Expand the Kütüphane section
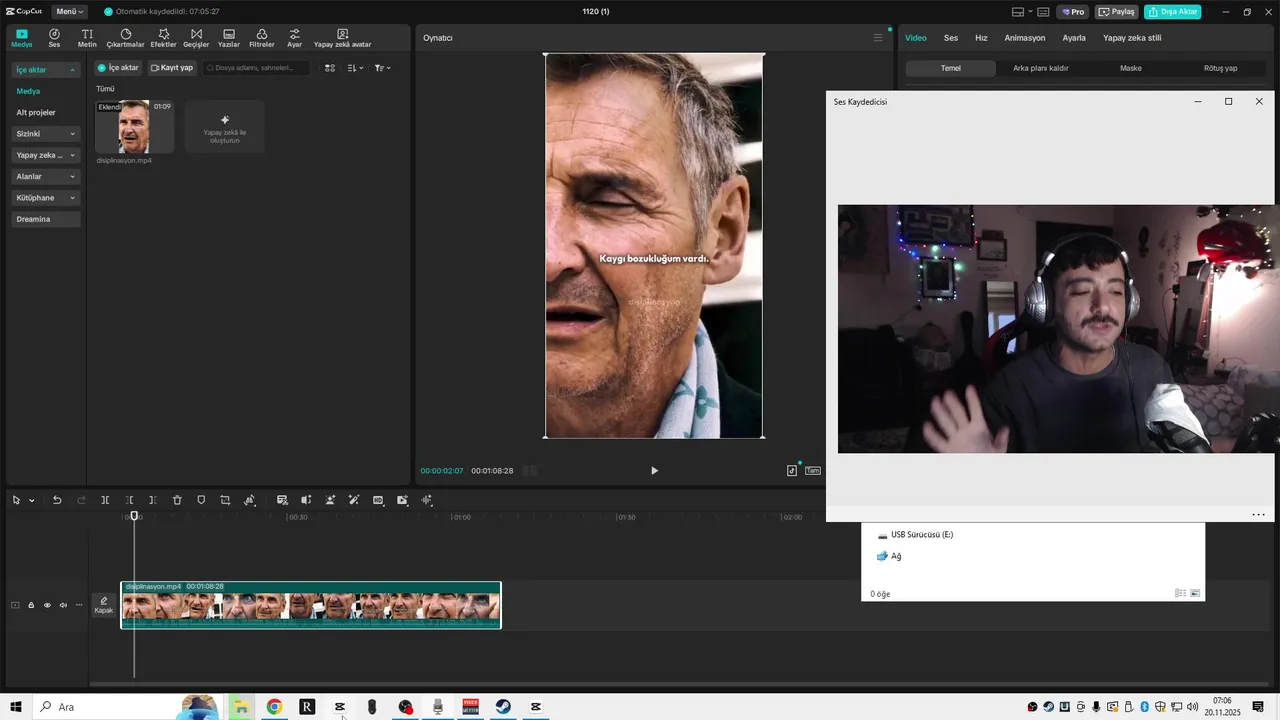The image size is (1280, 720). (x=46, y=198)
